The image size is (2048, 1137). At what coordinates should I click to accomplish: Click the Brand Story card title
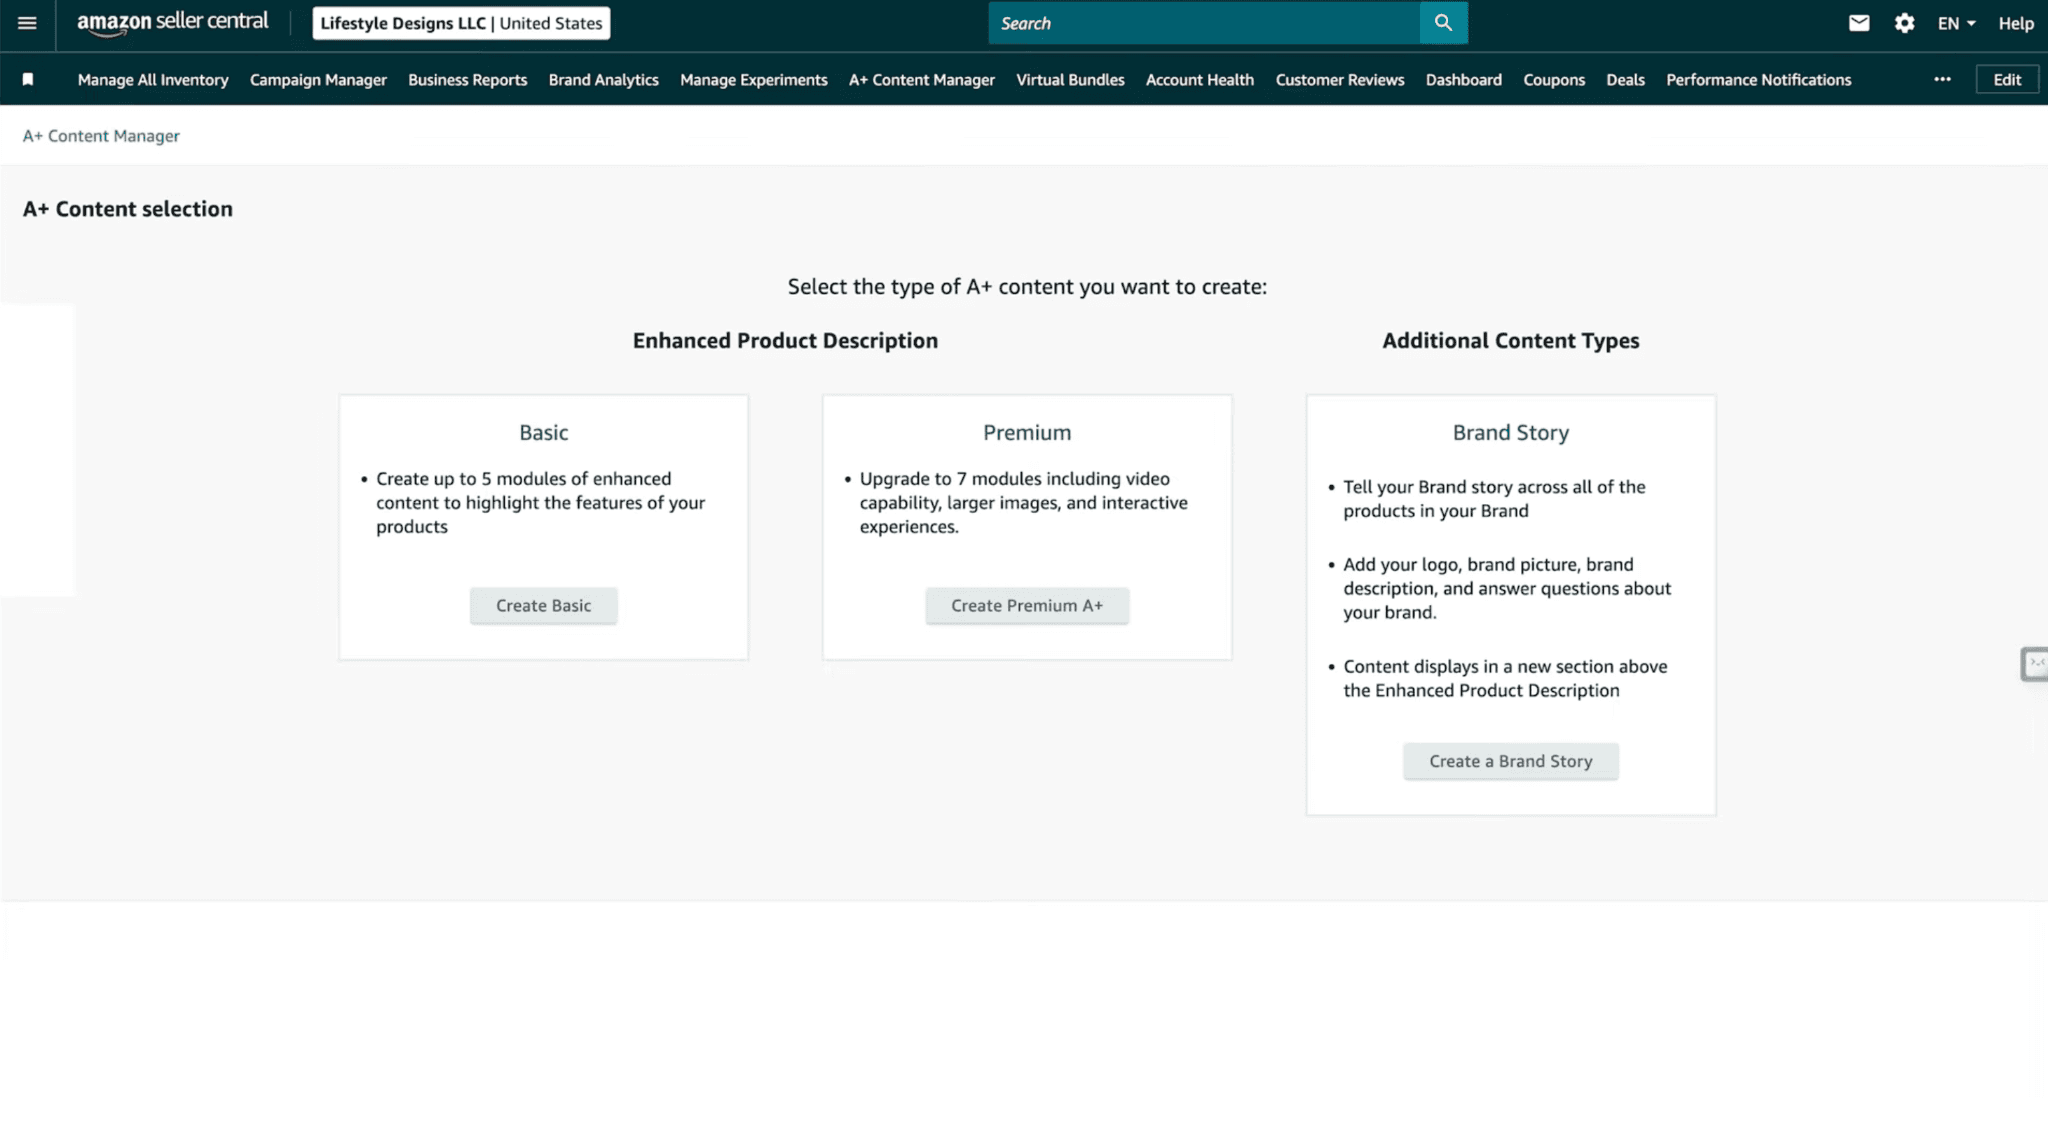pyautogui.click(x=1510, y=432)
